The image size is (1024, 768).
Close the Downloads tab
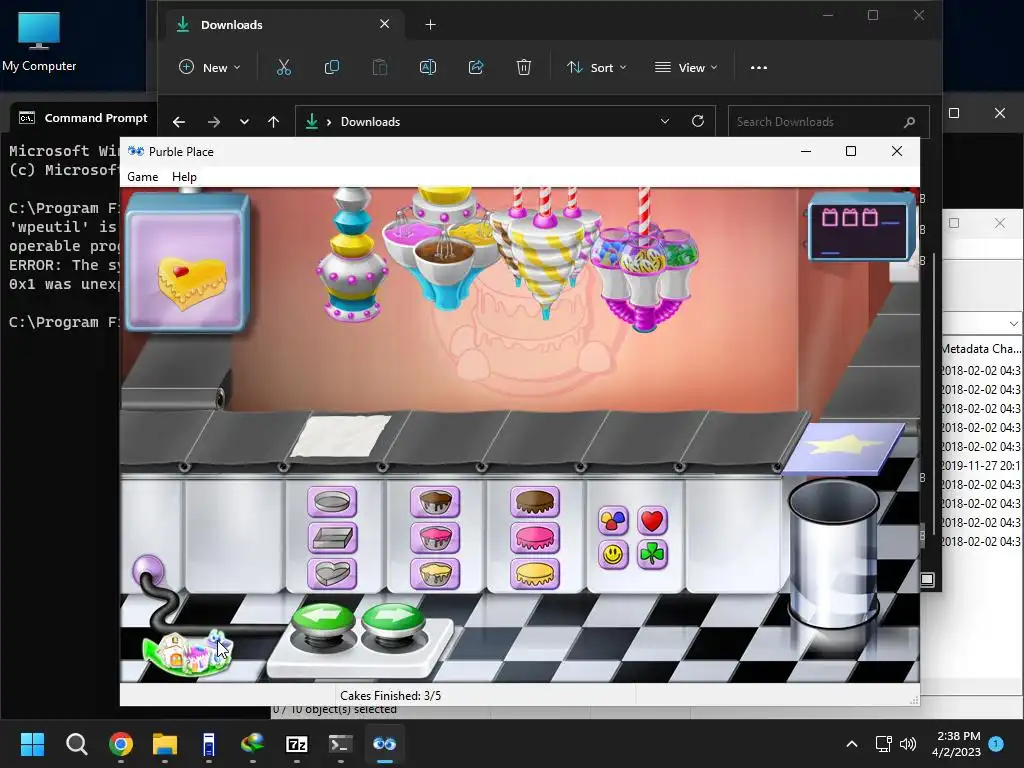click(x=385, y=24)
